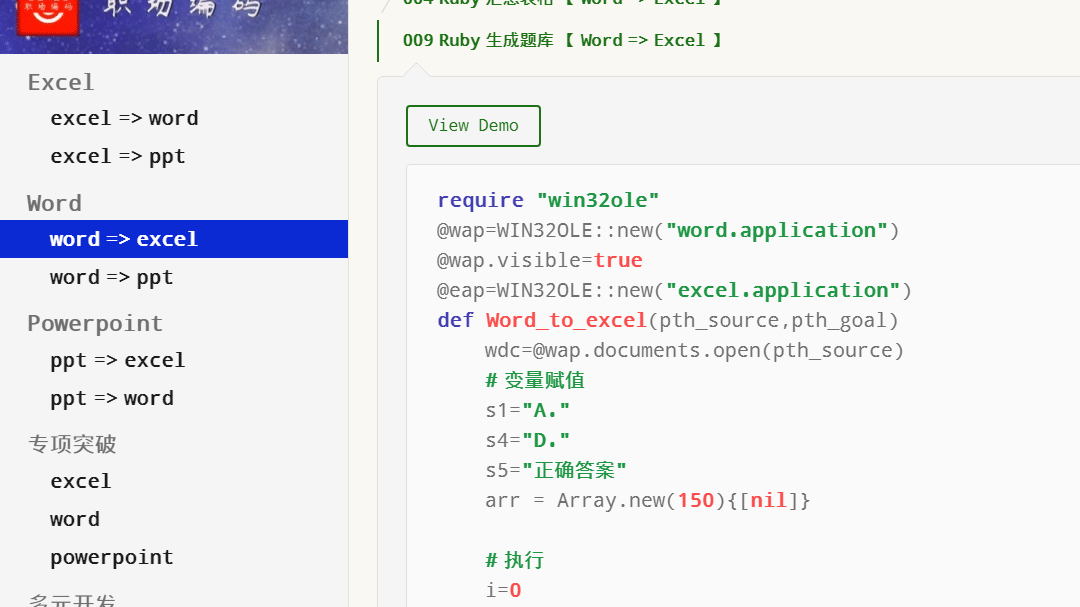The height and width of the screenshot is (607, 1080).
Task: Open the word item under 专项突破
Action: (74, 519)
